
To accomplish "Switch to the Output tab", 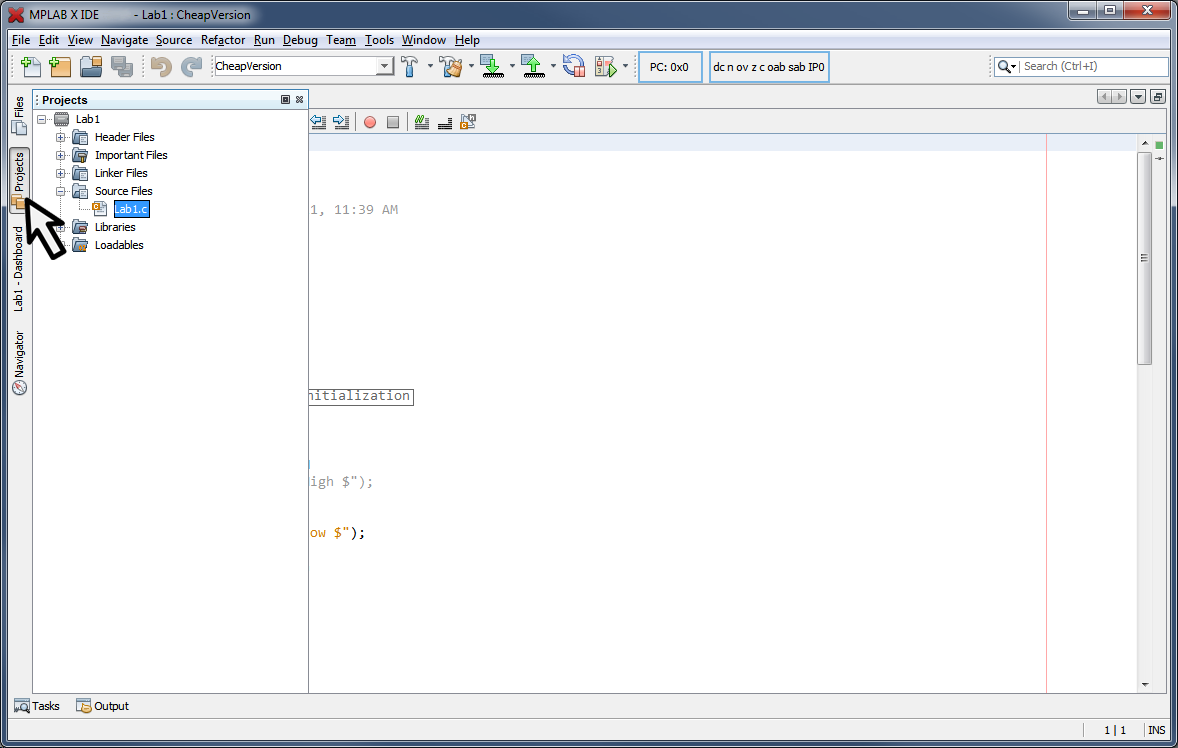I will point(101,705).
